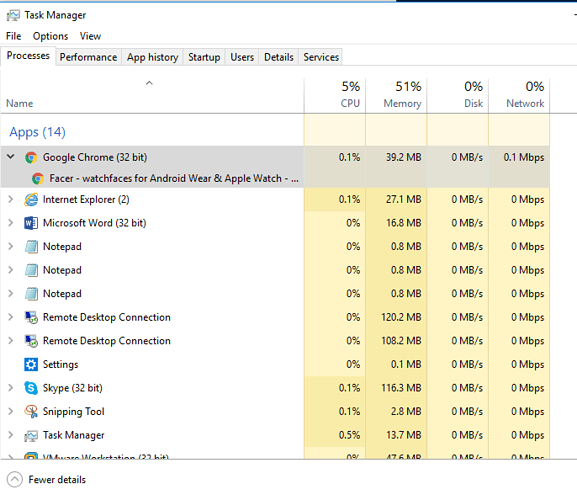This screenshot has height=500, width=577.
Task: Click the Internet Explorer icon
Action: tap(31, 199)
